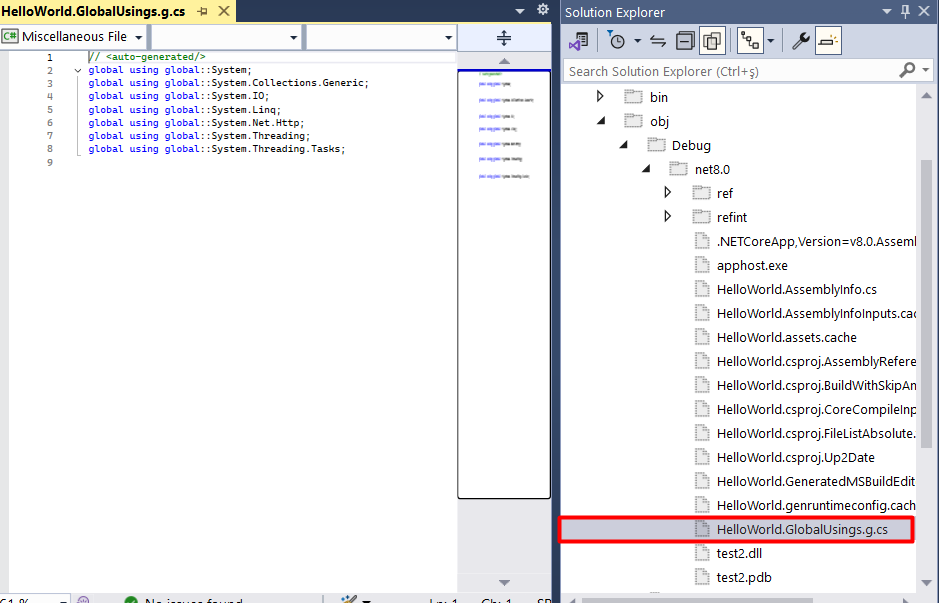Open the middle type navigation dropdown
The width and height of the screenshot is (939, 603).
[226, 37]
